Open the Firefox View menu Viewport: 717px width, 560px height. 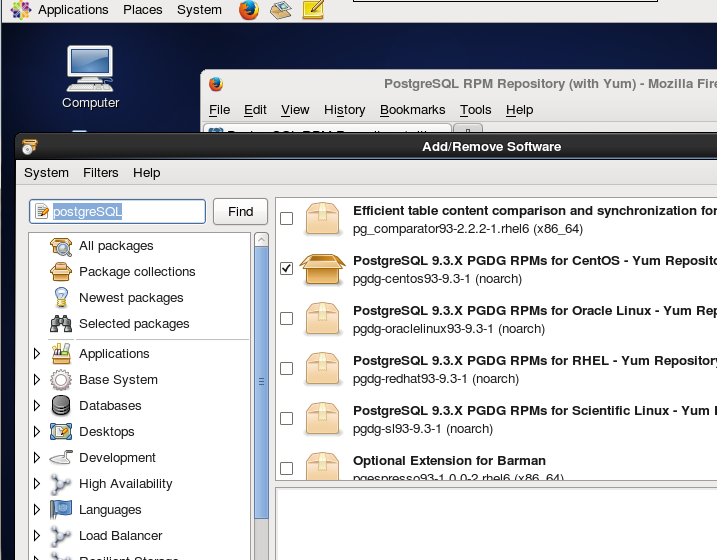tap(295, 110)
